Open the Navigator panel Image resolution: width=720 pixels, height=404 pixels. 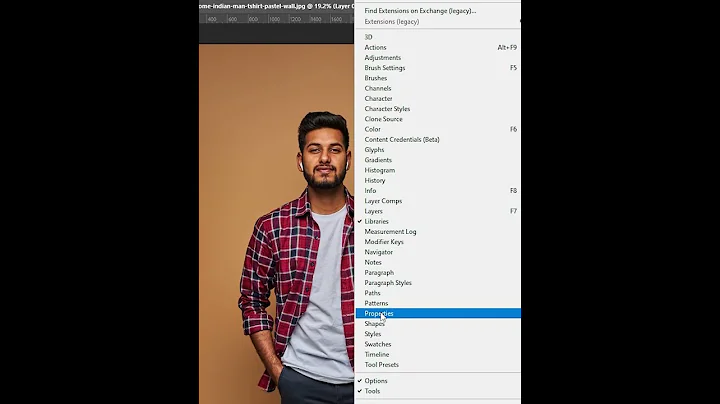click(x=438, y=252)
